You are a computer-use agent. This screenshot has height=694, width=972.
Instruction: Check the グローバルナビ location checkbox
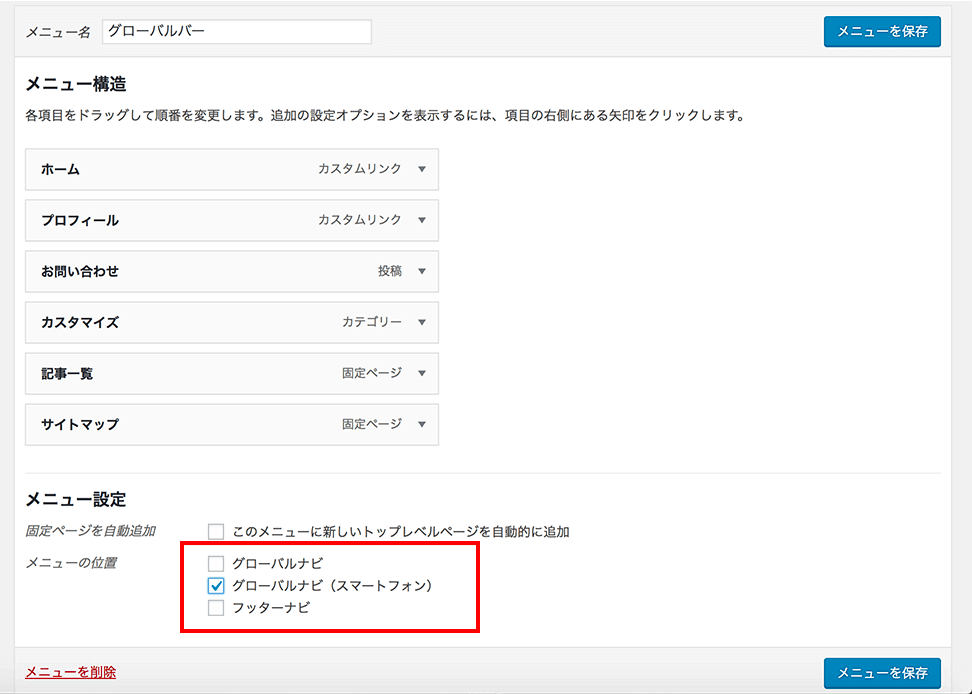[x=216, y=564]
